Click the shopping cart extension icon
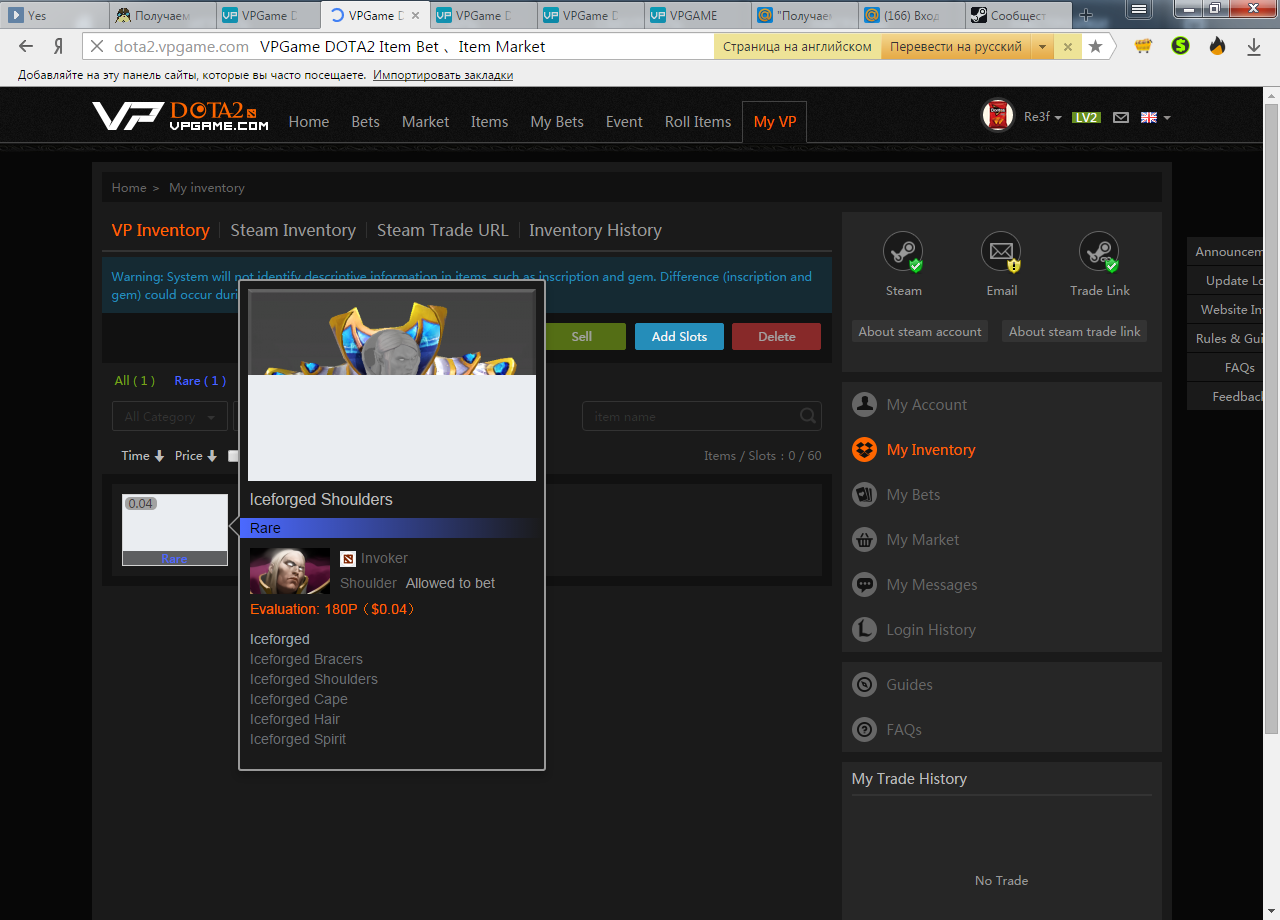Image resolution: width=1280 pixels, height=920 pixels. coord(1144,46)
